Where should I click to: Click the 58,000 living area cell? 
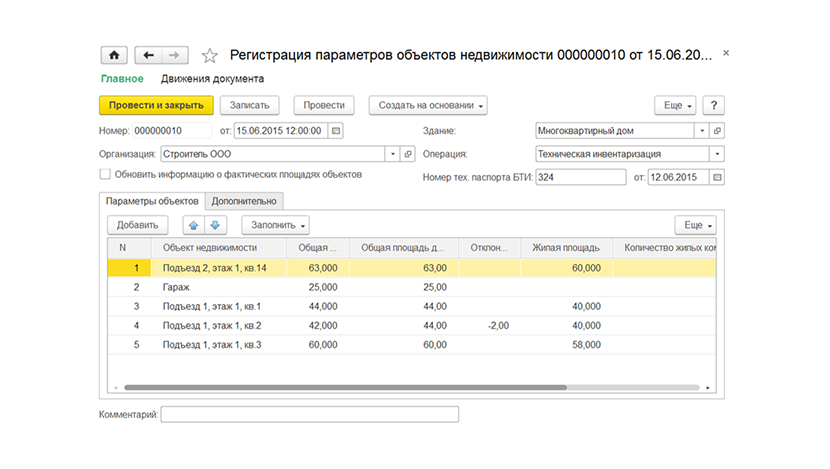(566, 345)
